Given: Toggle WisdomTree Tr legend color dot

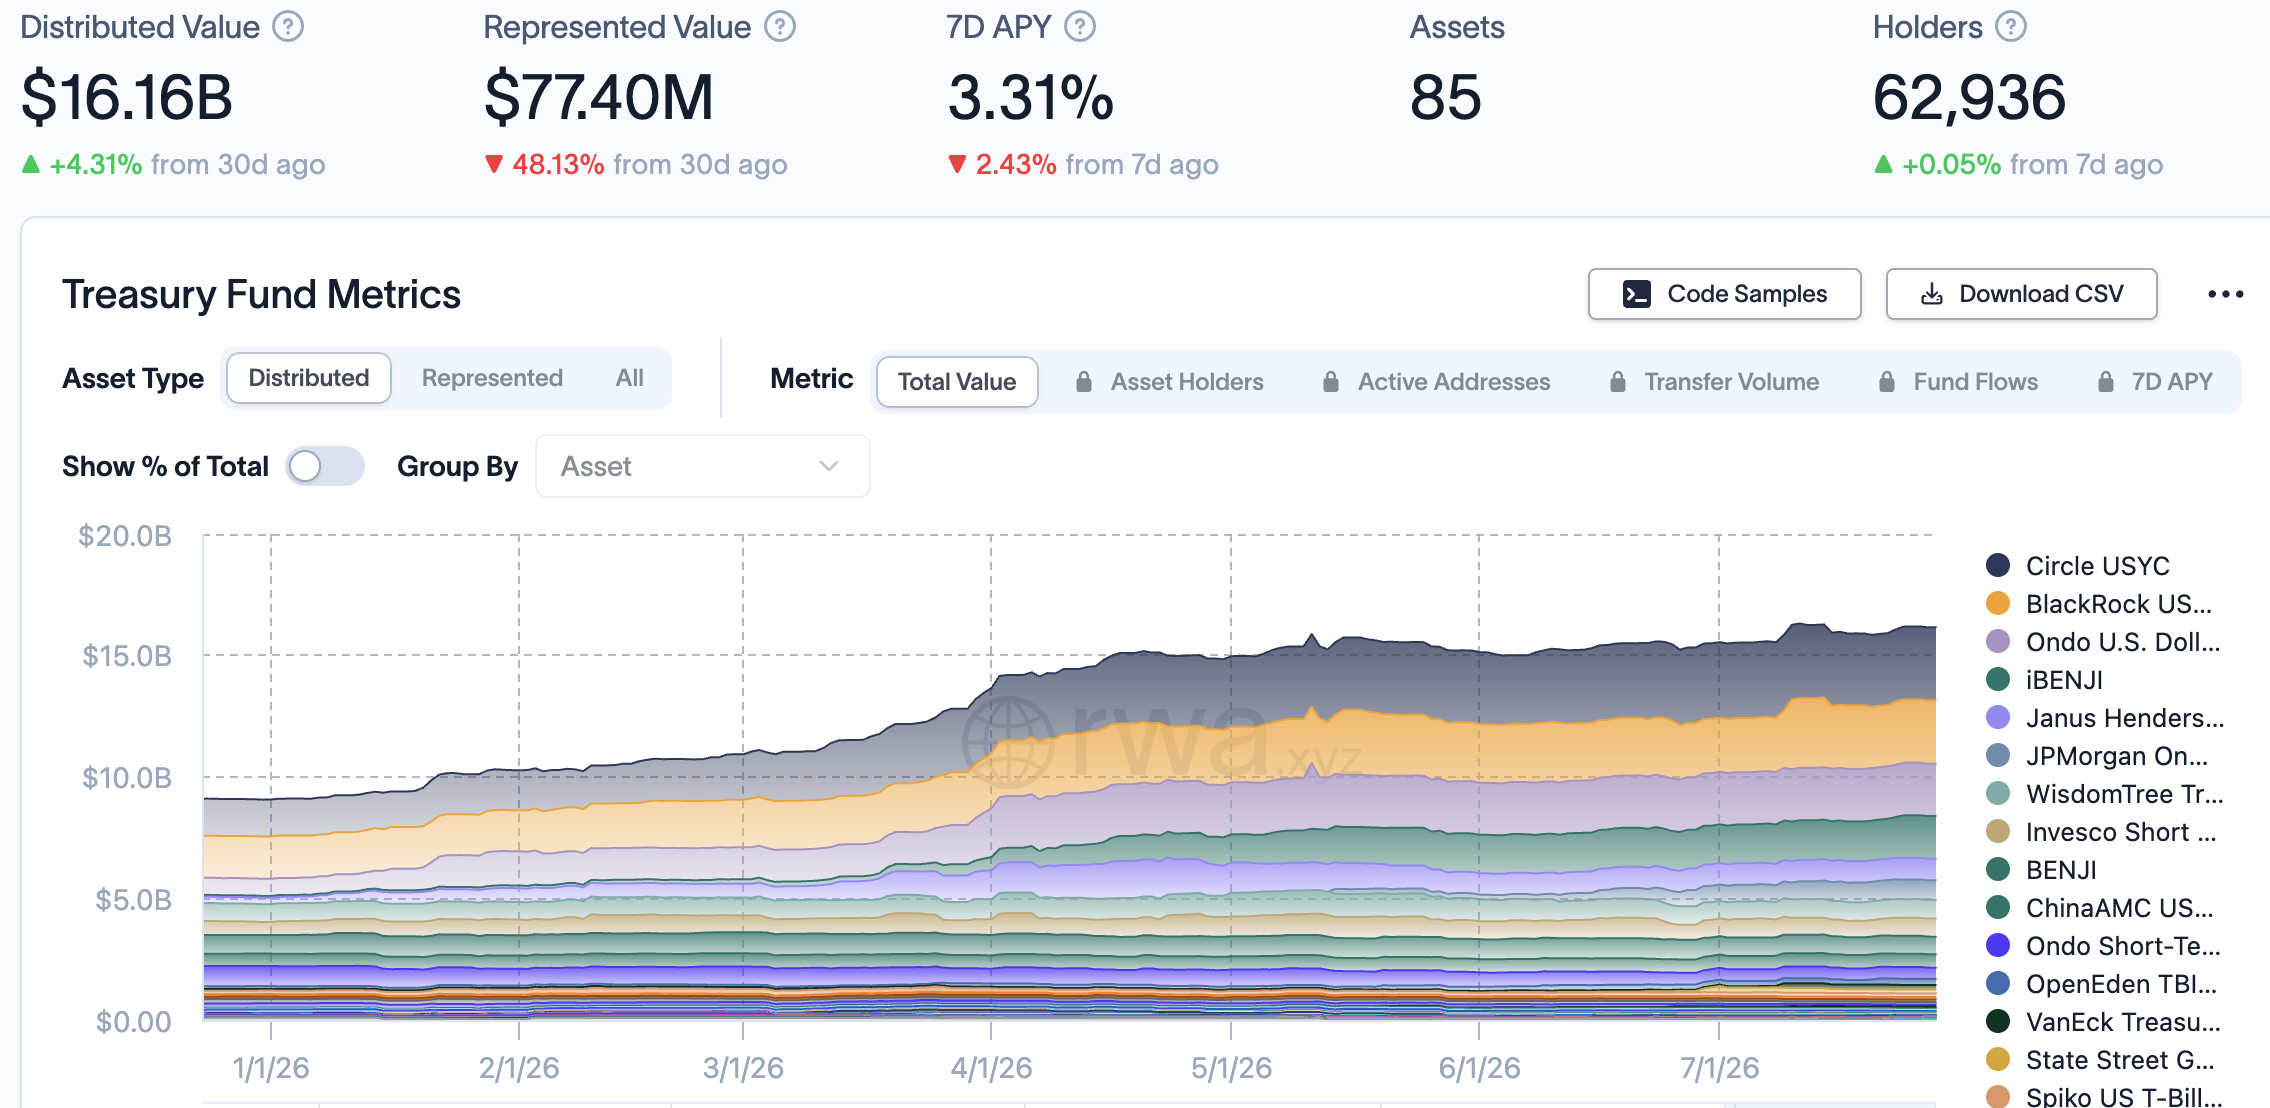Looking at the screenshot, I should coord(1998,793).
